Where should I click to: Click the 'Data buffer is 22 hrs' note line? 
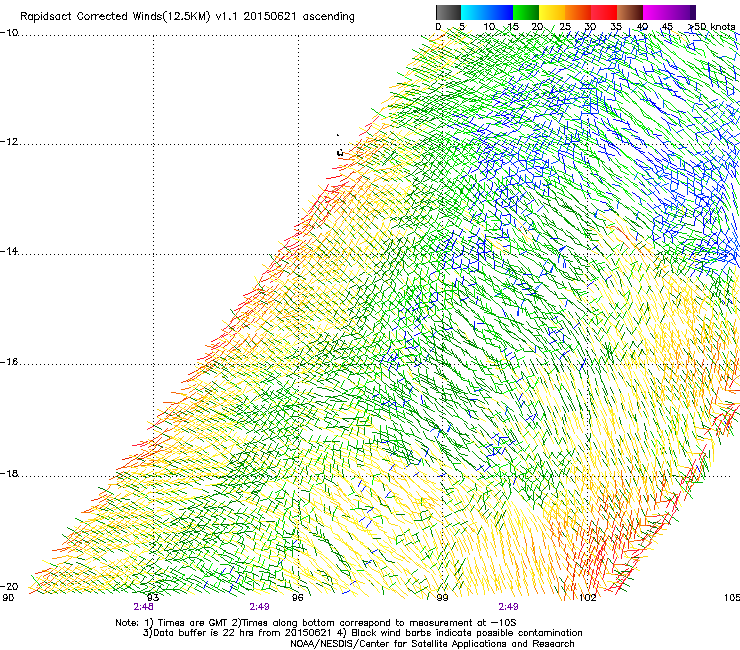click(x=362, y=633)
